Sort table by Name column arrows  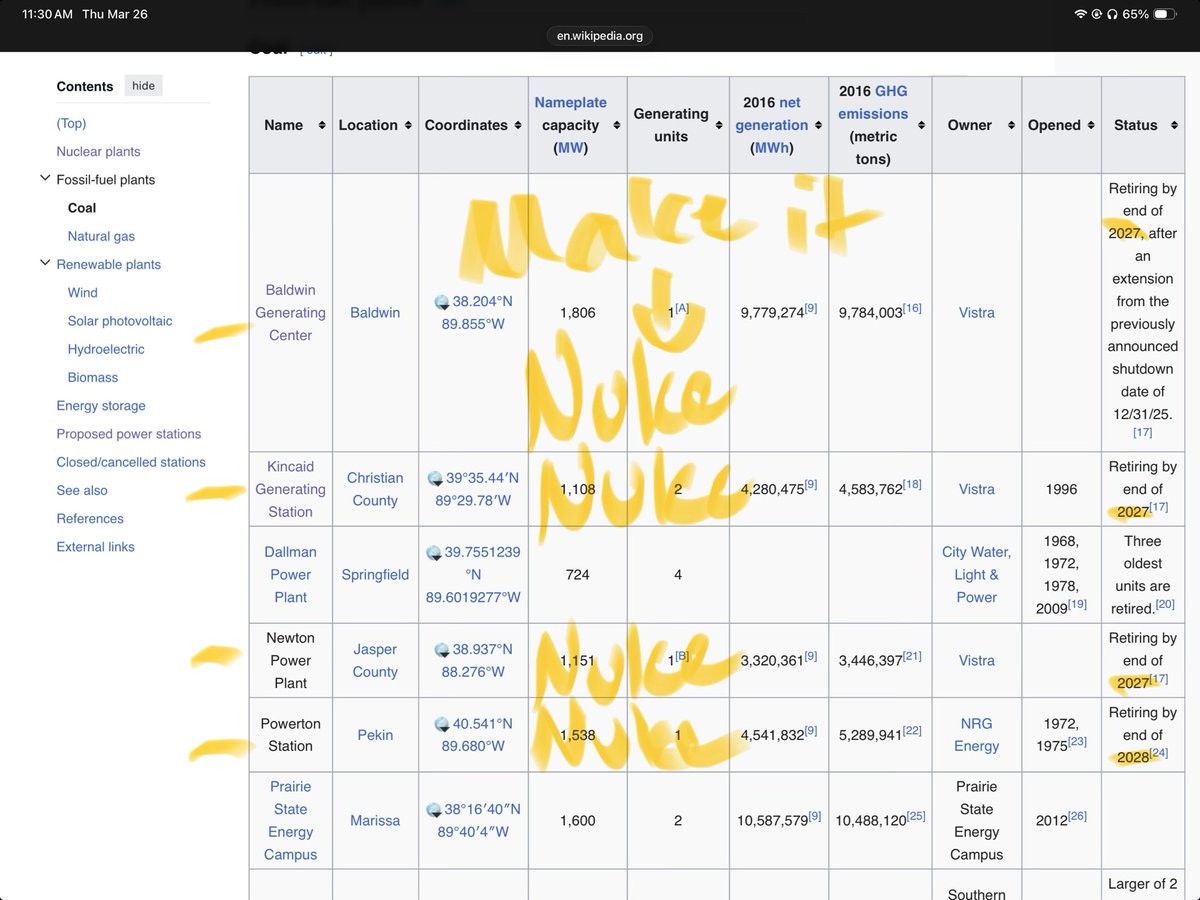click(322, 125)
